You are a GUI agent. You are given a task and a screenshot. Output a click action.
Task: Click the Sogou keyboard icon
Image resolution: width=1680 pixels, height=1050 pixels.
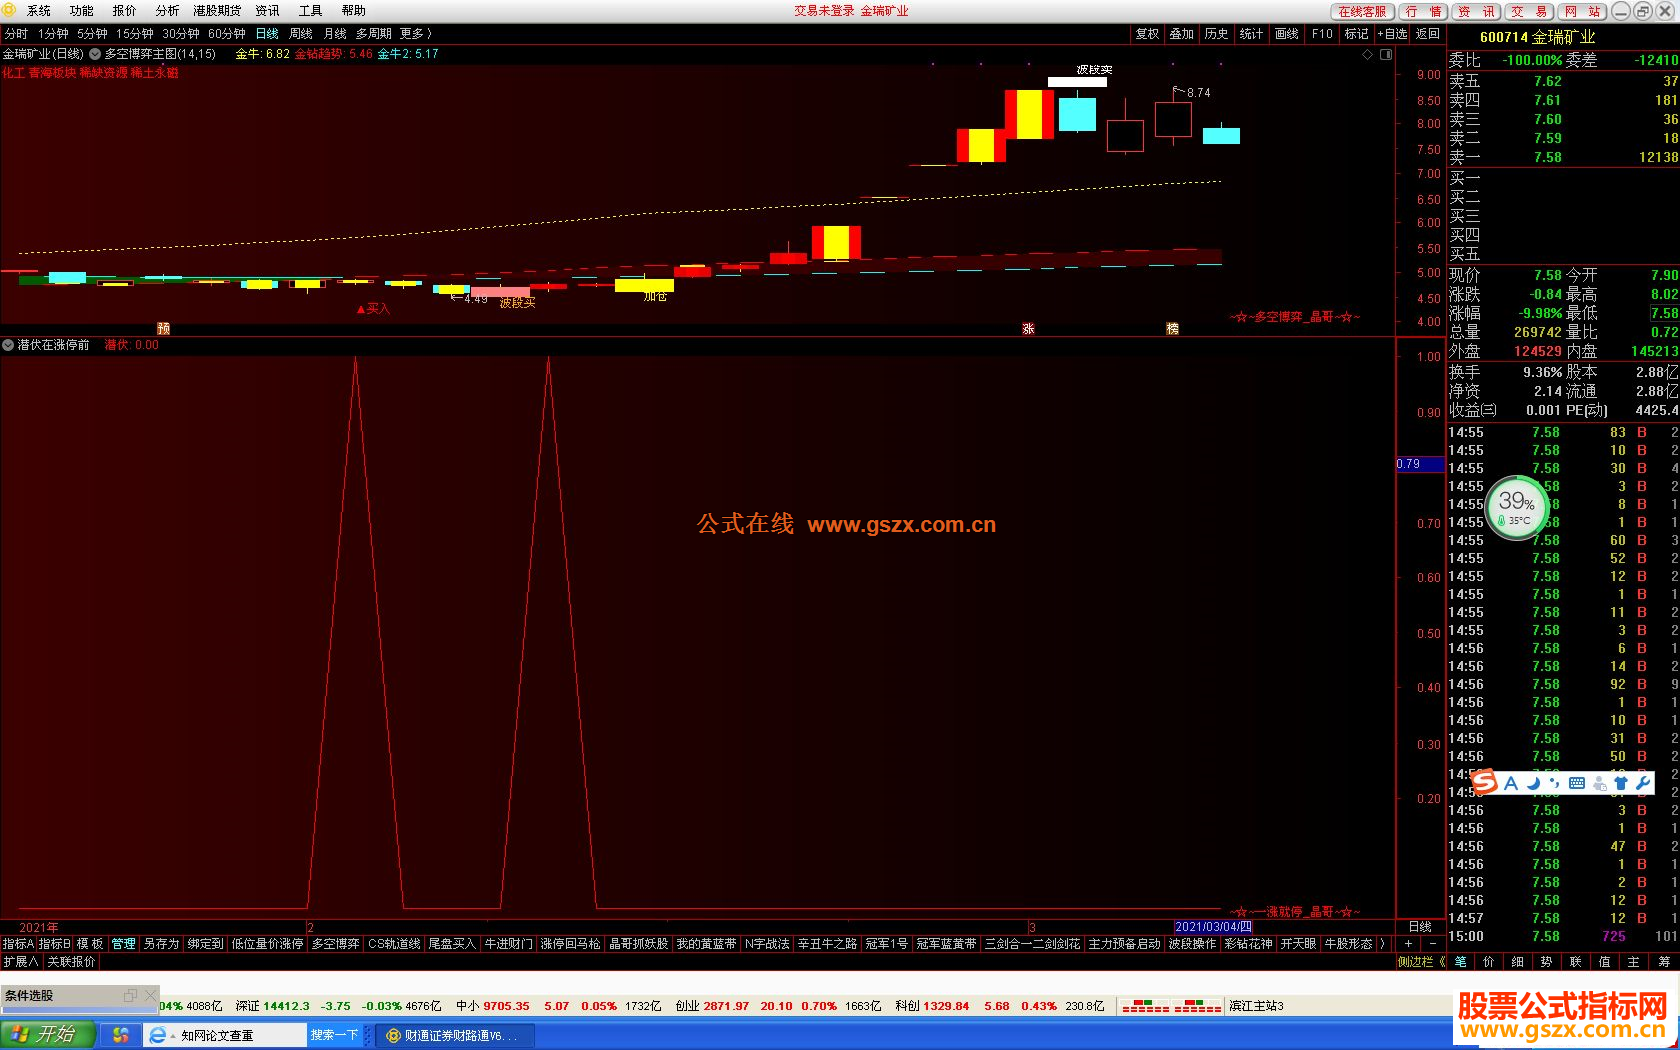click(1577, 783)
